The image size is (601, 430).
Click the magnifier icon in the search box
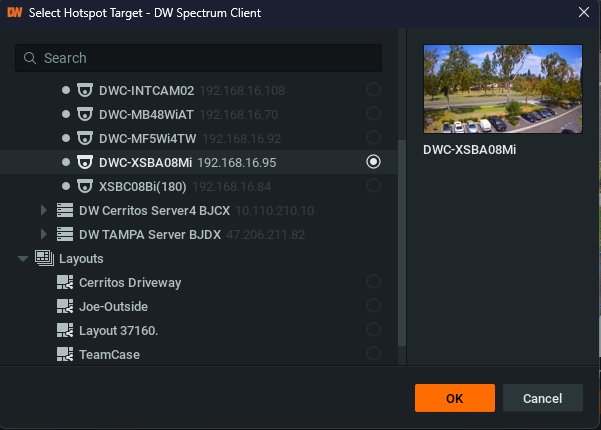(30, 58)
